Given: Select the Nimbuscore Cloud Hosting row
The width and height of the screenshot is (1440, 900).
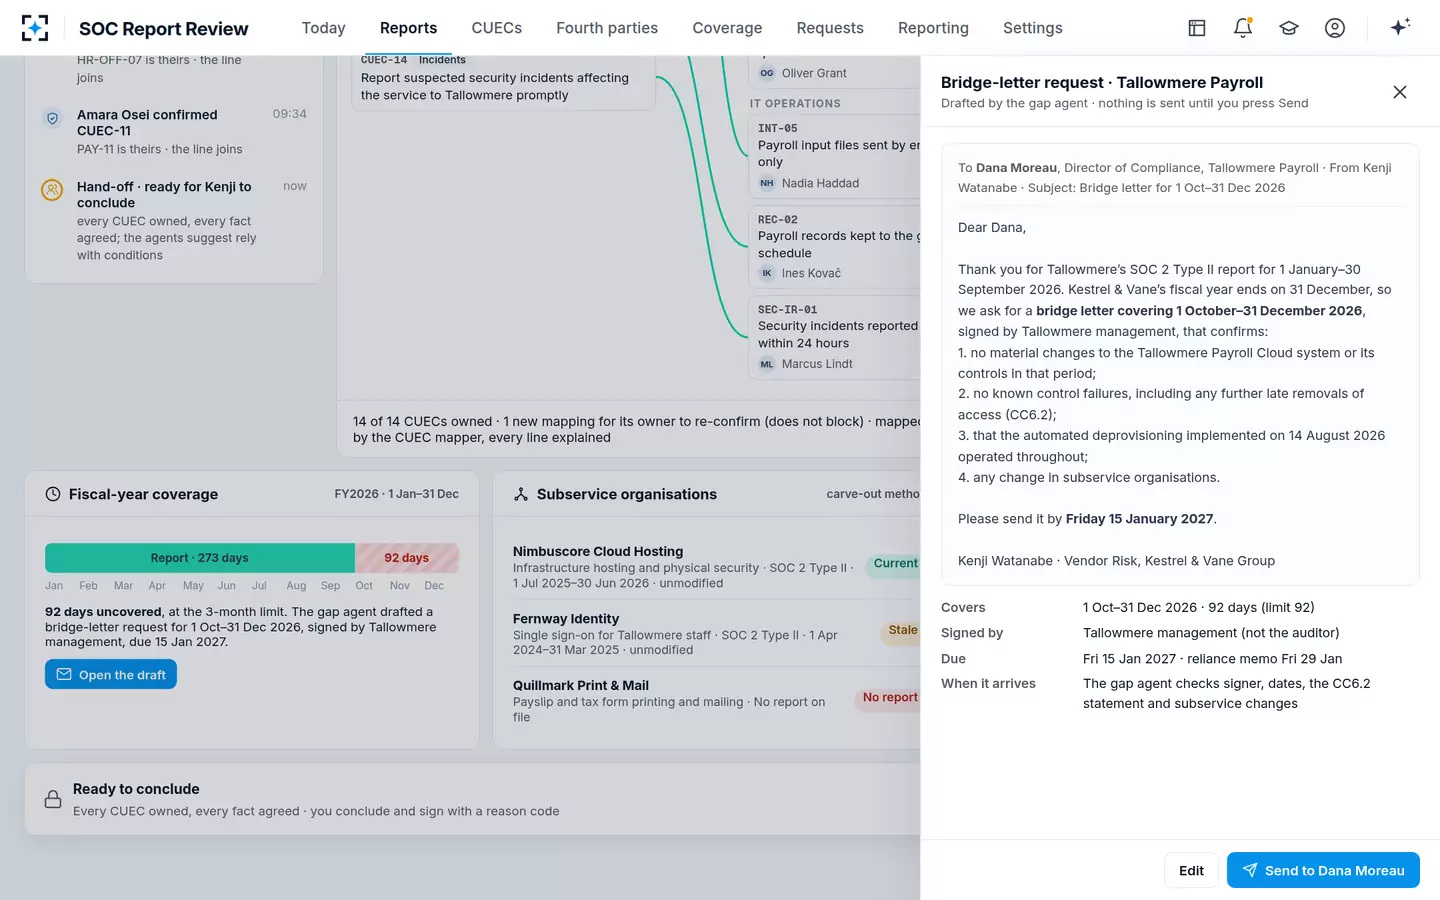Looking at the screenshot, I should (716, 566).
